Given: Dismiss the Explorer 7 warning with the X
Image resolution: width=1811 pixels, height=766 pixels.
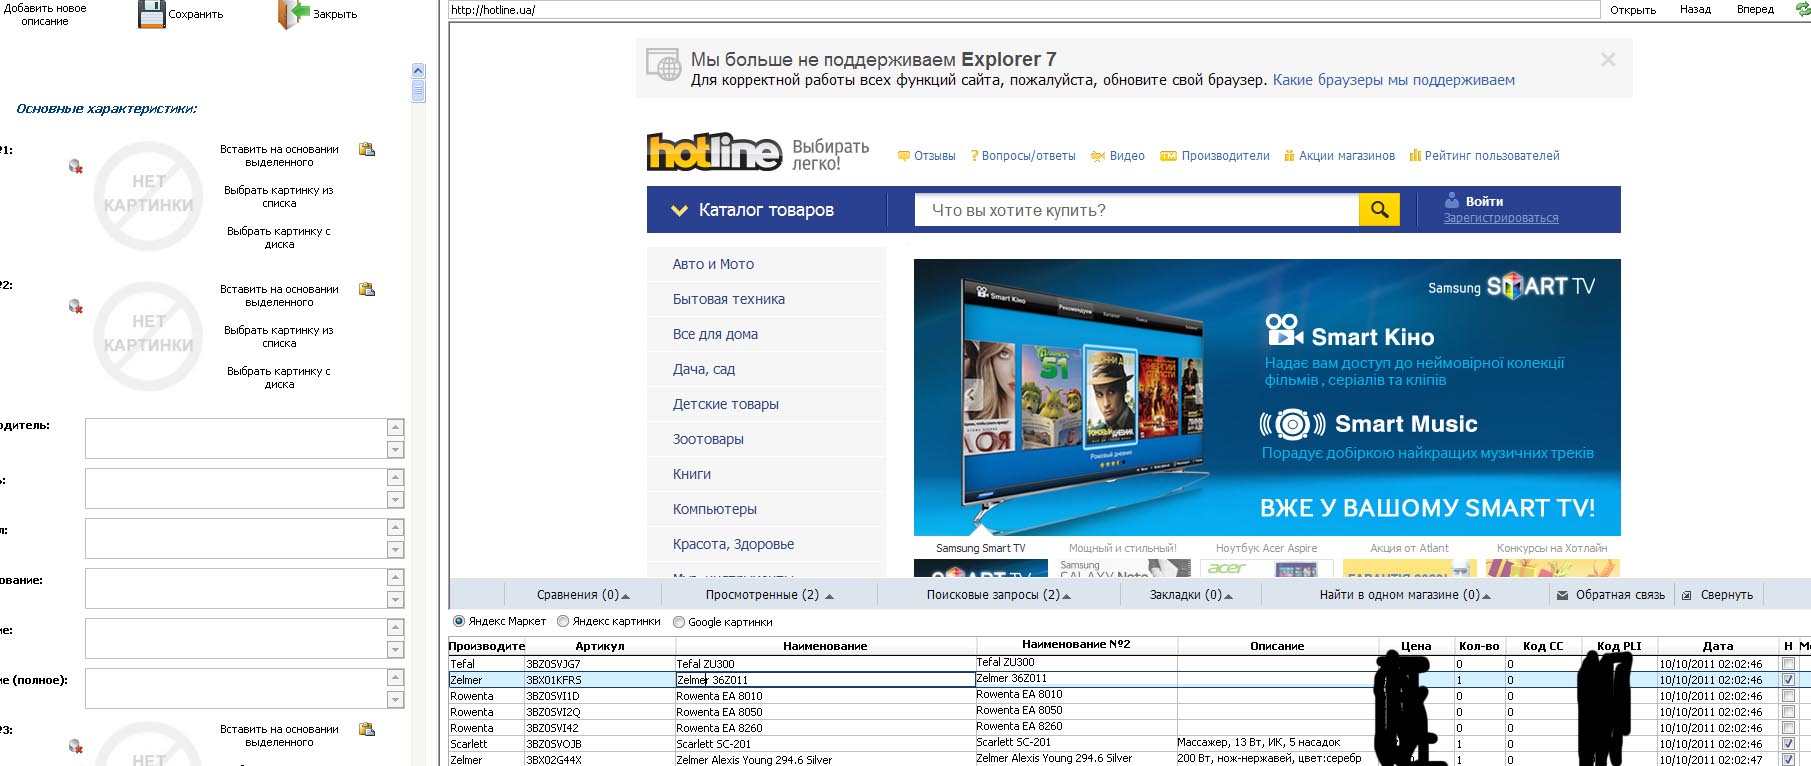Looking at the screenshot, I should pyautogui.click(x=1608, y=60).
